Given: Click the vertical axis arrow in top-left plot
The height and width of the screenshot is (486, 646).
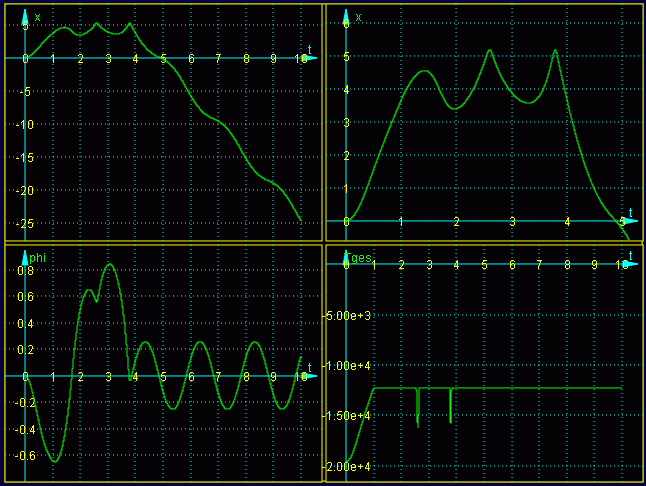Looking at the screenshot, I should coord(25,15).
